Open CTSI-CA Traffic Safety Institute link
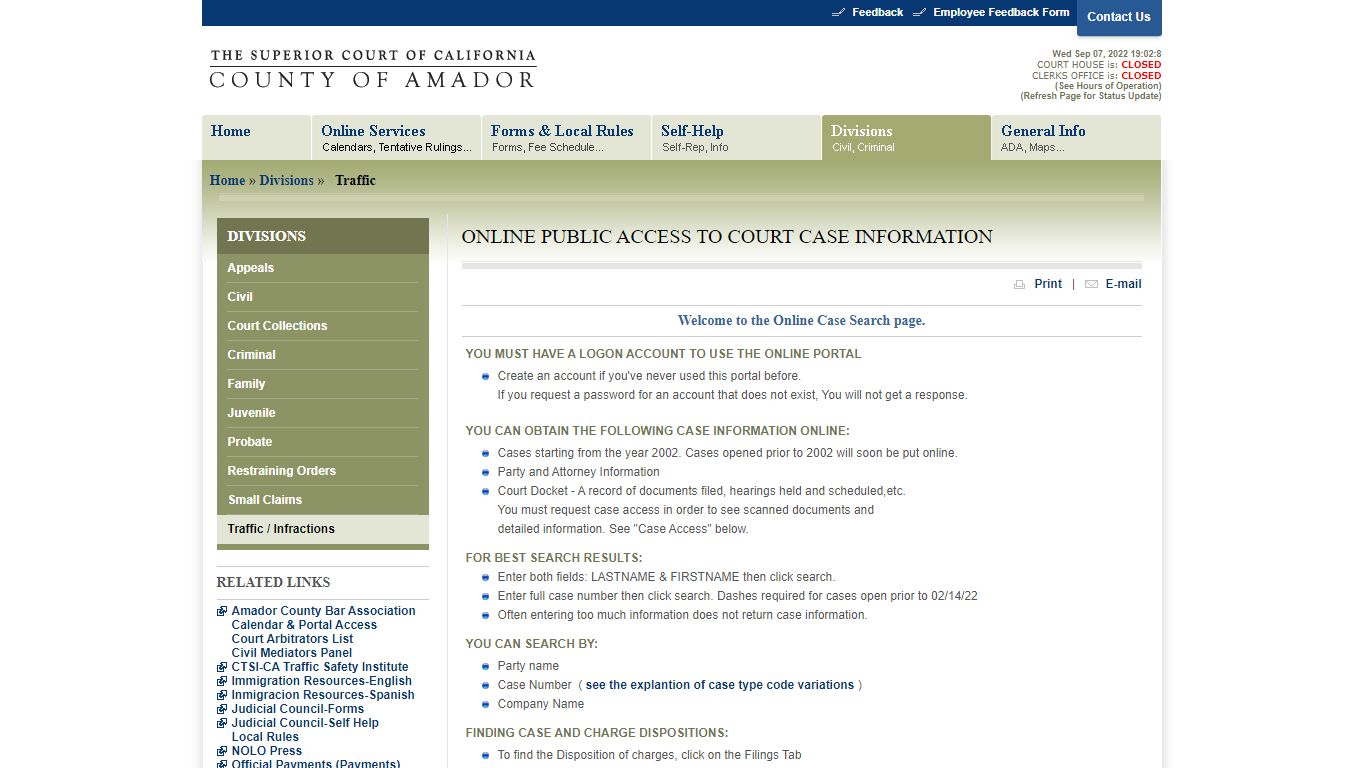 [320, 667]
